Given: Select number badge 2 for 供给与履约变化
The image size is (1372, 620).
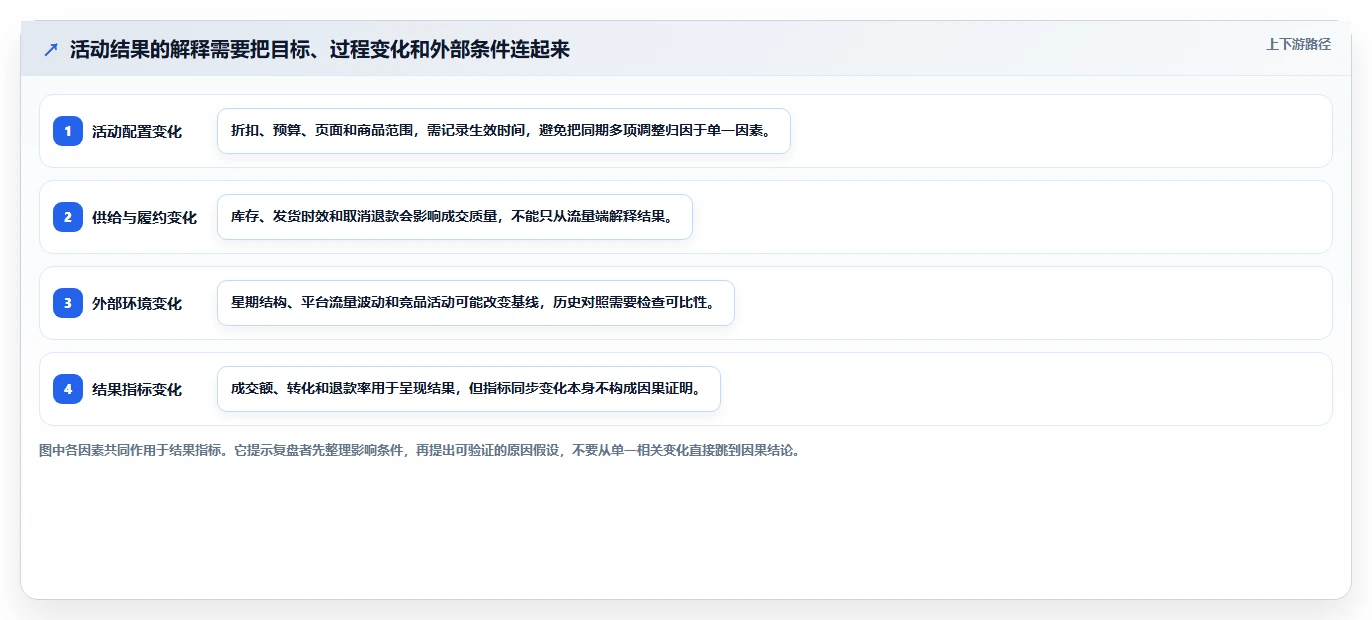Looking at the screenshot, I should pos(68,217).
